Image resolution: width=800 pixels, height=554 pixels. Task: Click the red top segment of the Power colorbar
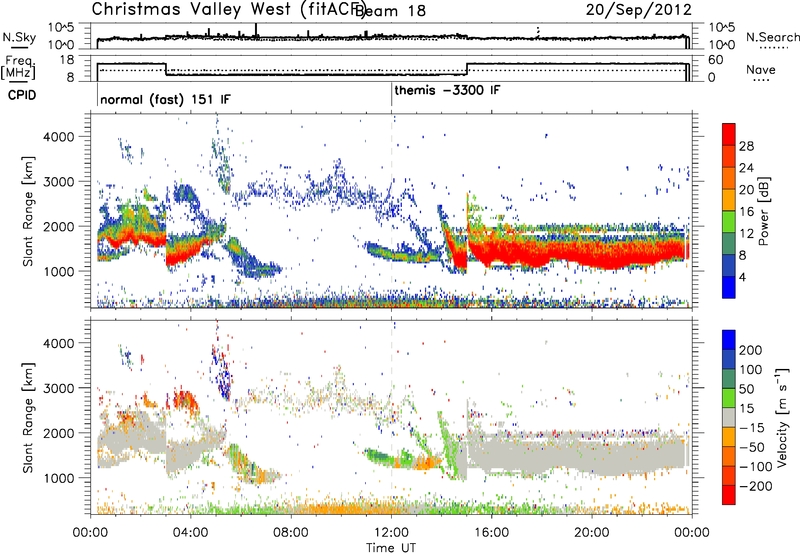pyautogui.click(x=729, y=134)
